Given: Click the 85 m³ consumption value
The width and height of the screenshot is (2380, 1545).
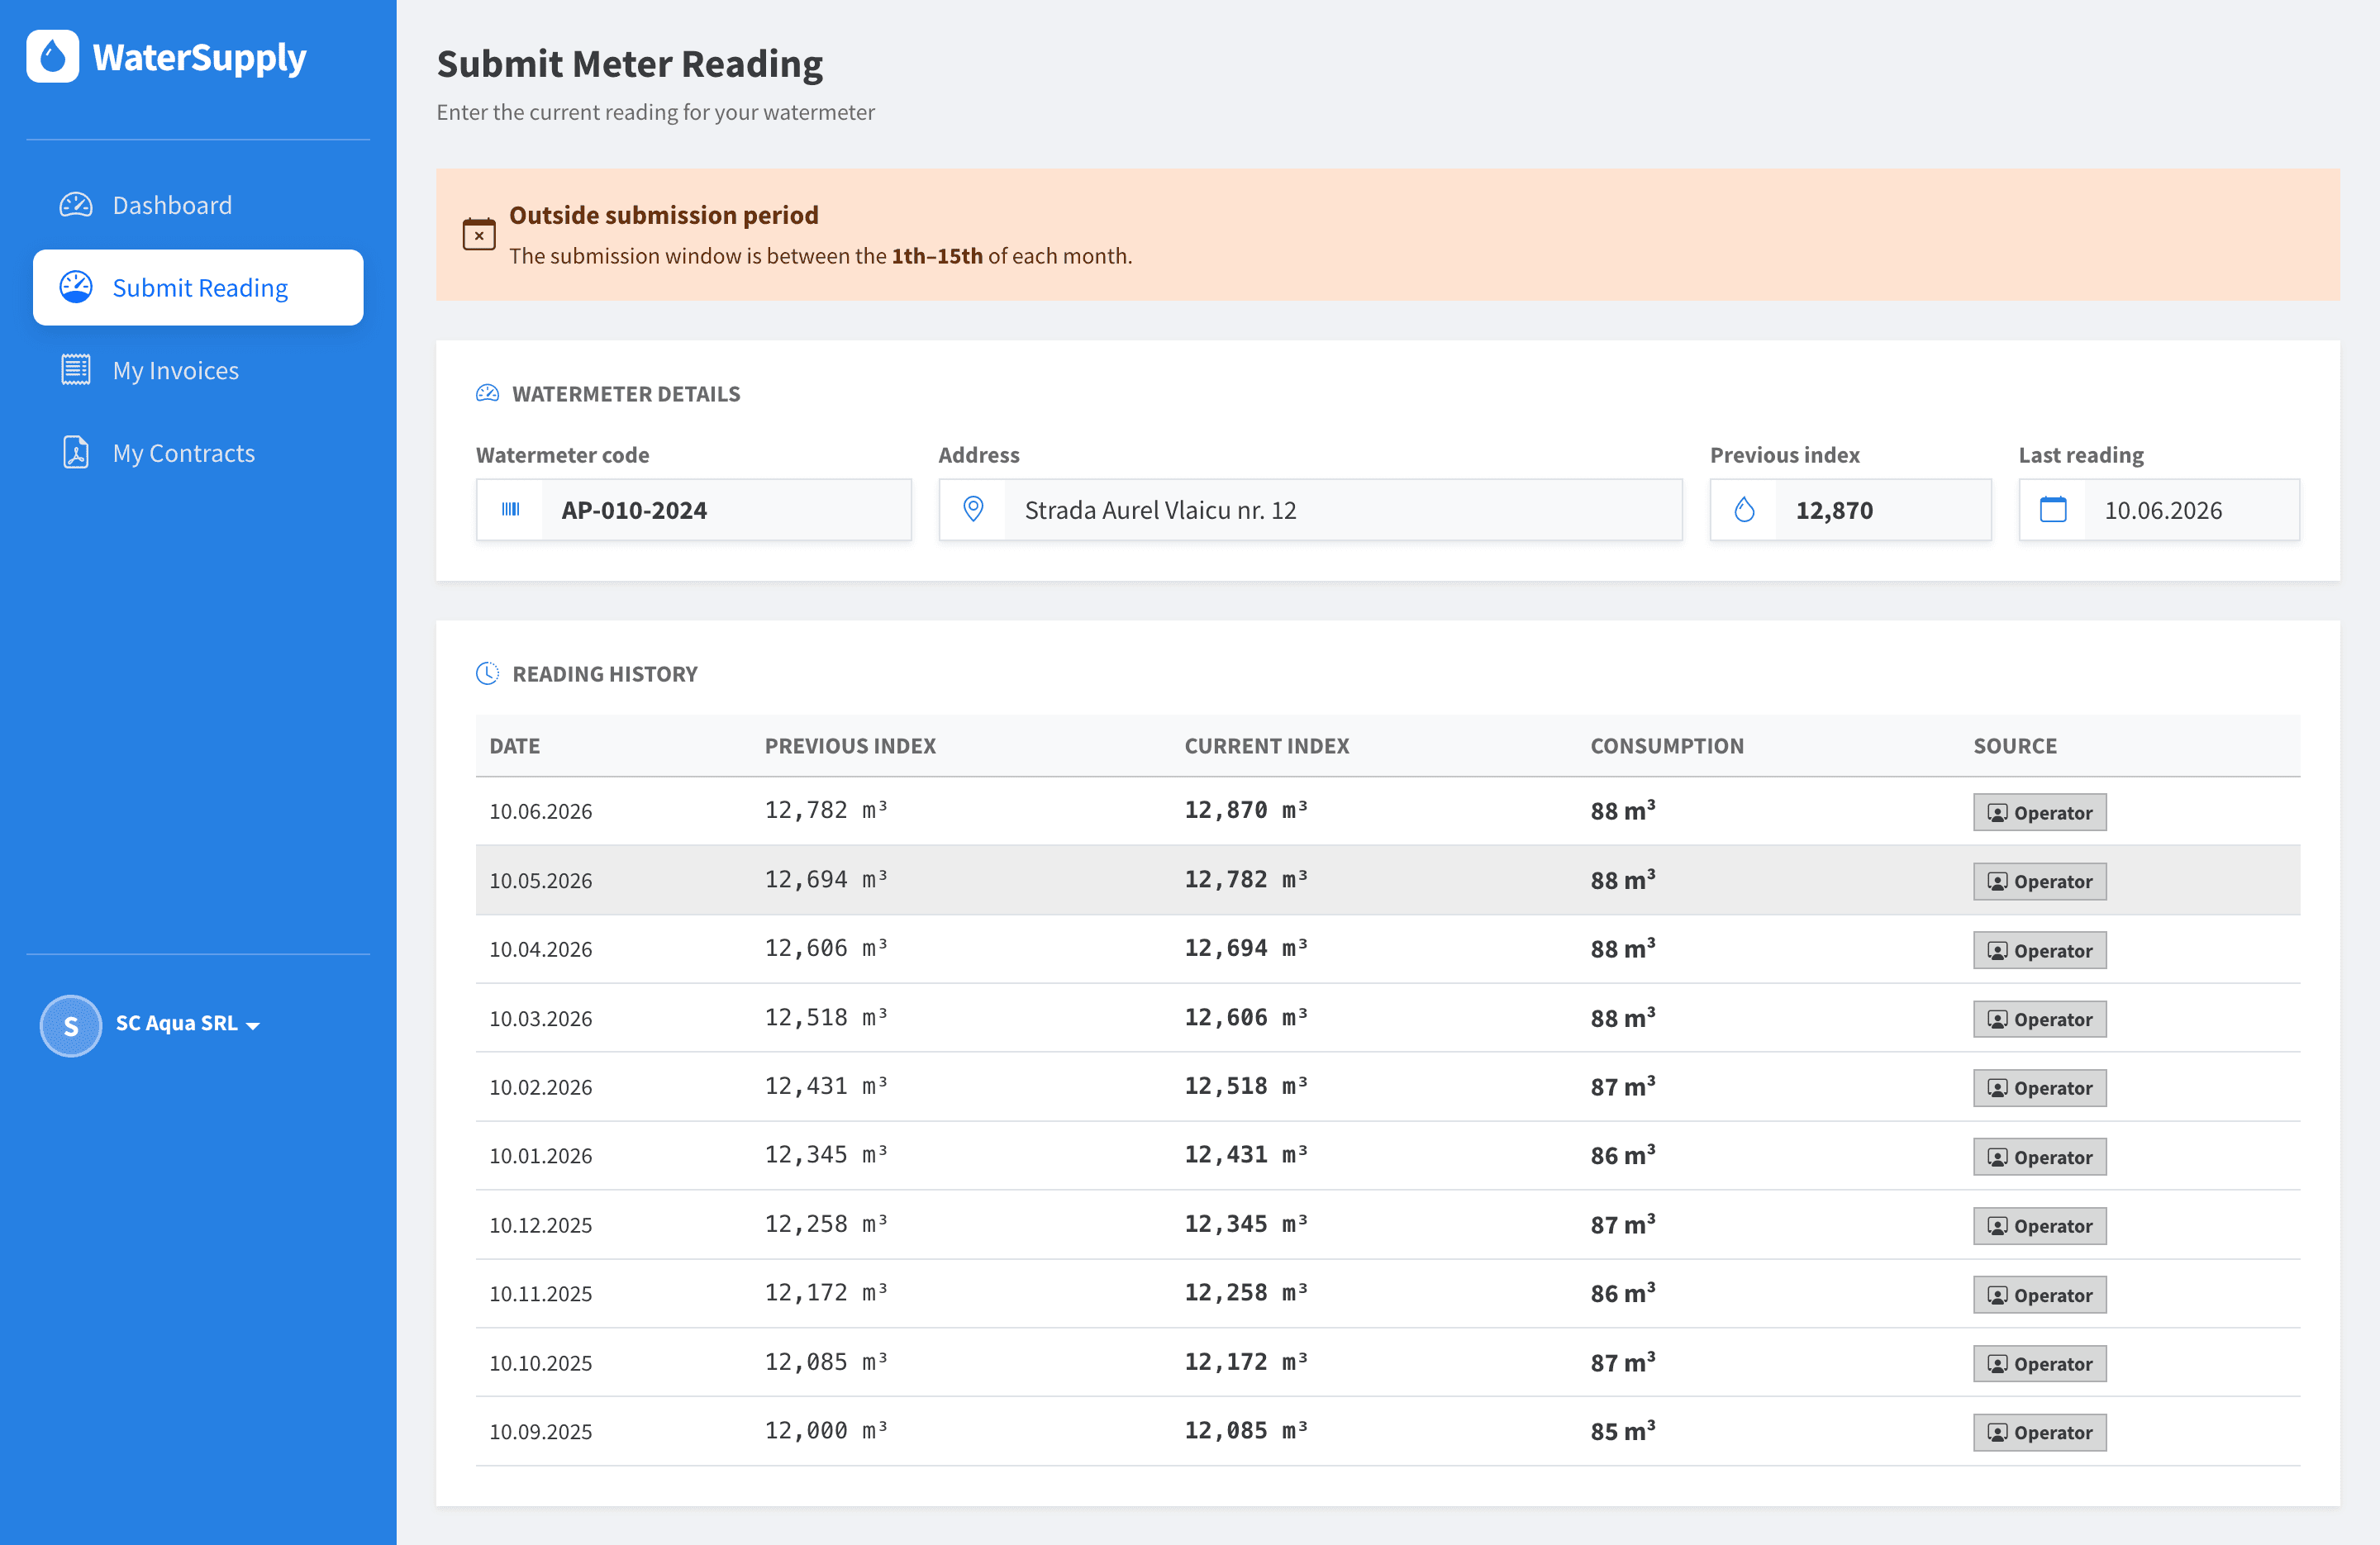Looking at the screenshot, I should (x=1622, y=1431).
